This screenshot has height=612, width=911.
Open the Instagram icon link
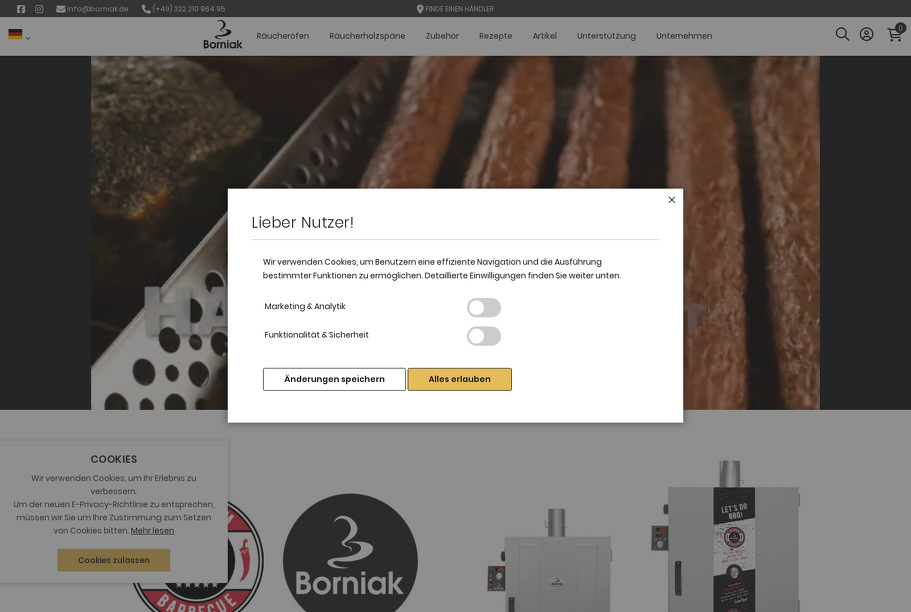39,9
